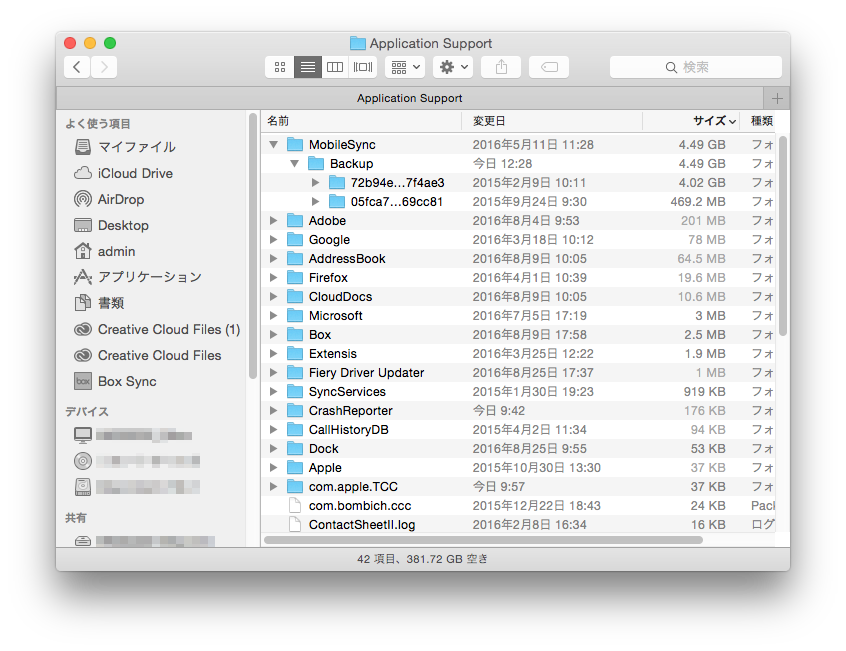Click the sidebar vertical scrollbar
The width and height of the screenshot is (846, 651).
253,246
